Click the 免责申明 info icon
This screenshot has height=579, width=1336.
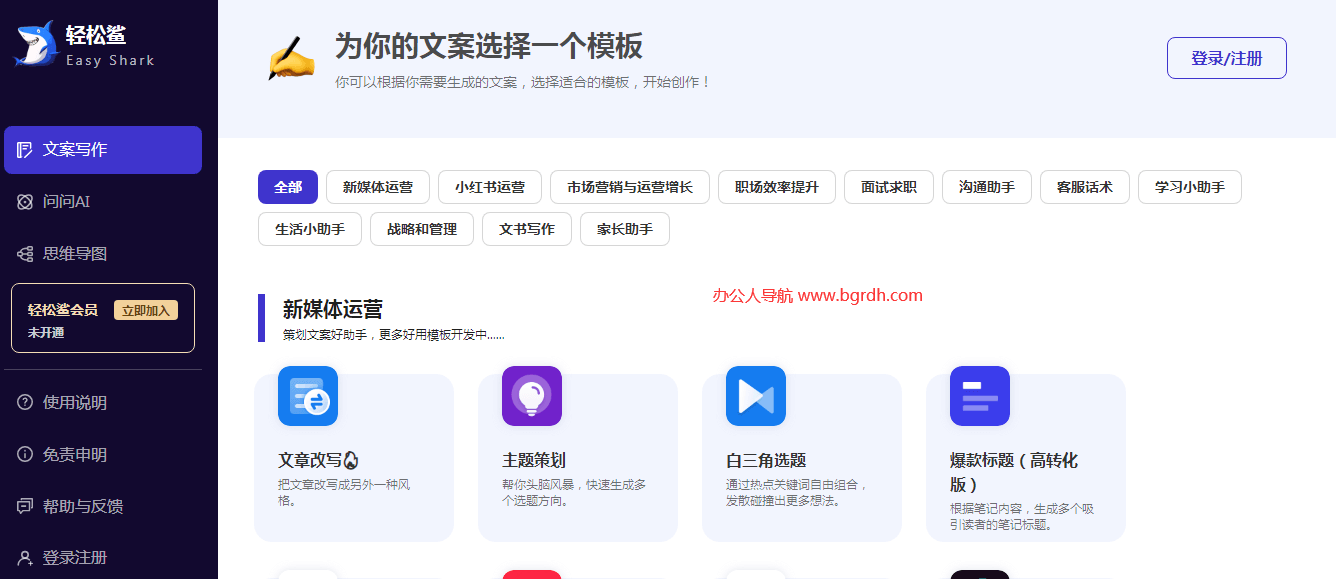point(26,455)
